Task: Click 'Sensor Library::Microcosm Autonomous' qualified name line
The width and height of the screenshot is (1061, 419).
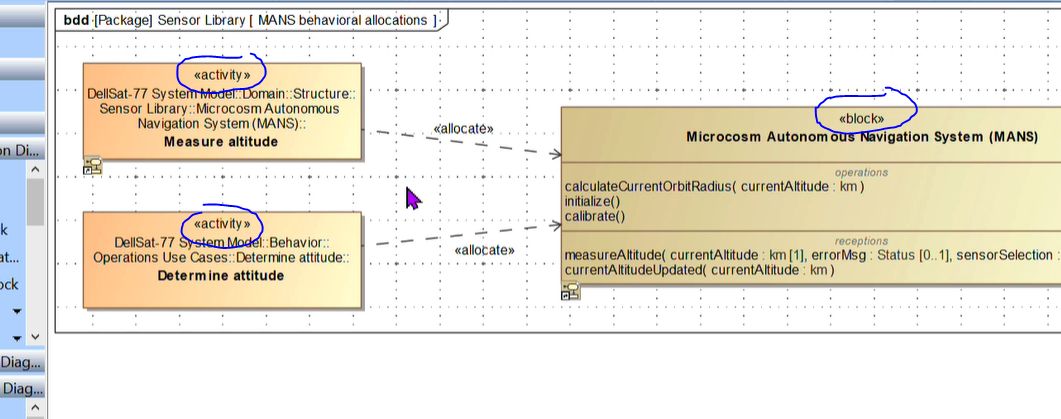Action: tap(219, 109)
